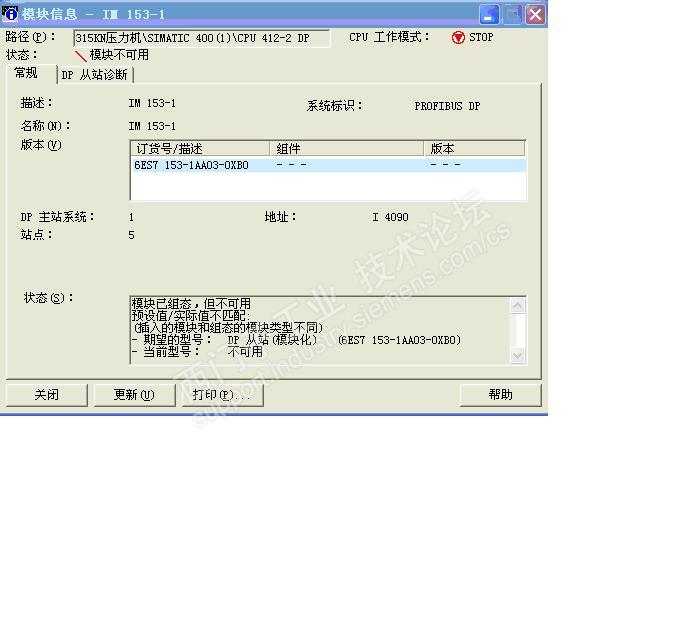This screenshot has width=683, height=618.
Task: Click the 路径 path field
Action: [202, 38]
